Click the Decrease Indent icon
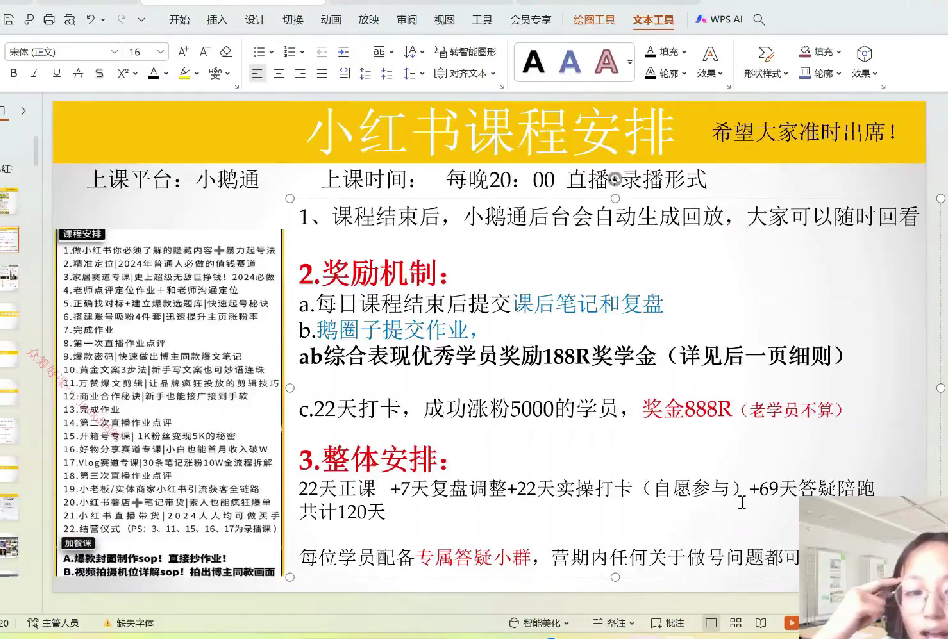 tap(322, 52)
